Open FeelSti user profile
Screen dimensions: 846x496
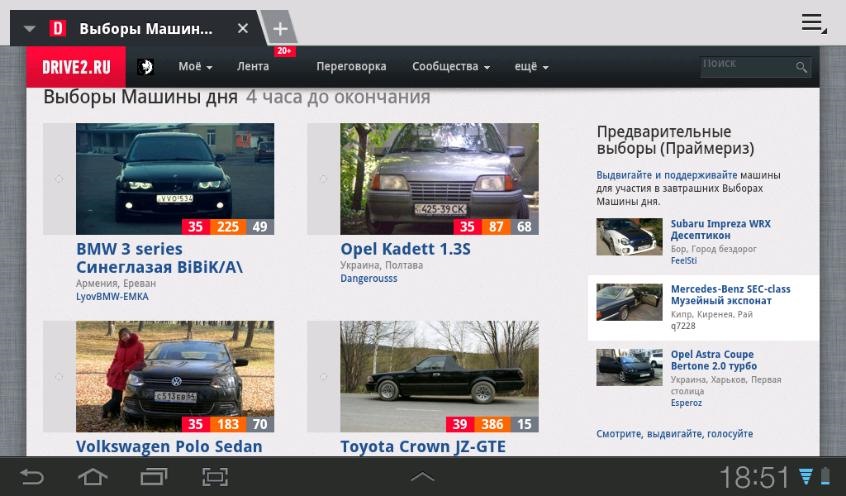[684, 261]
